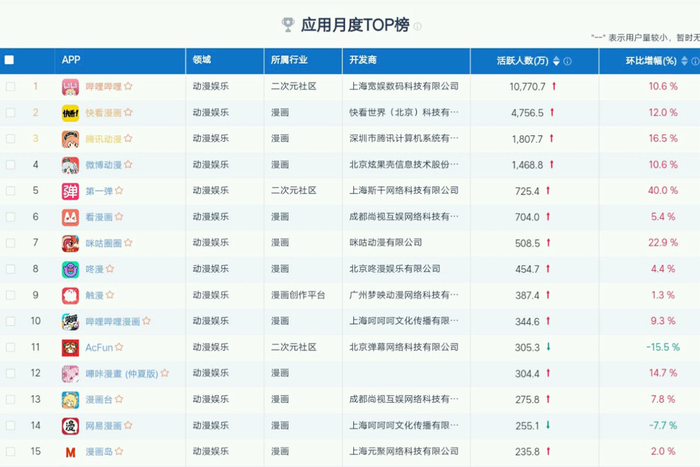Click the 漫画台 app icon
Image resolution: width=700 pixels, height=467 pixels.
pyautogui.click(x=71, y=400)
